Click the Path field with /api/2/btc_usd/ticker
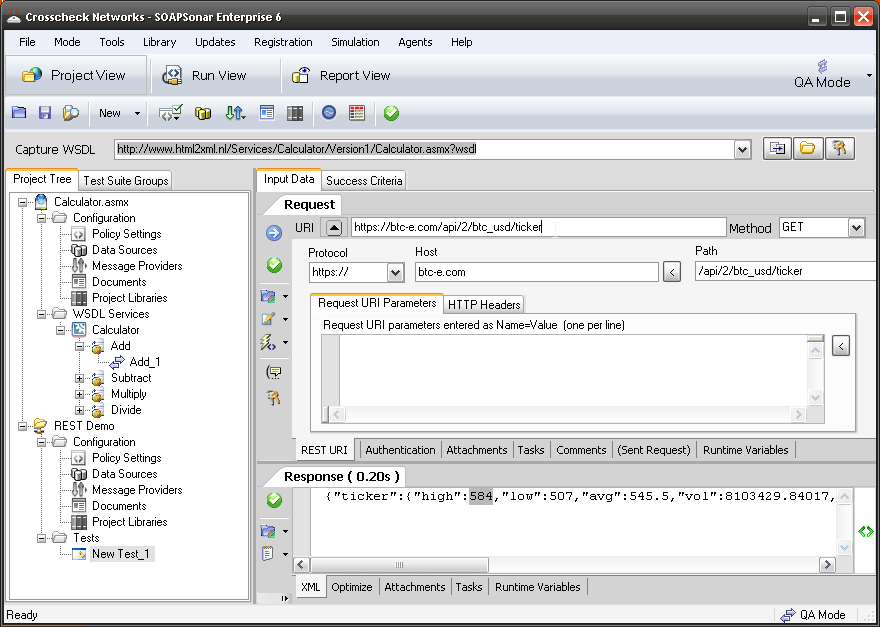This screenshot has width=880, height=627. pyautogui.click(x=787, y=271)
